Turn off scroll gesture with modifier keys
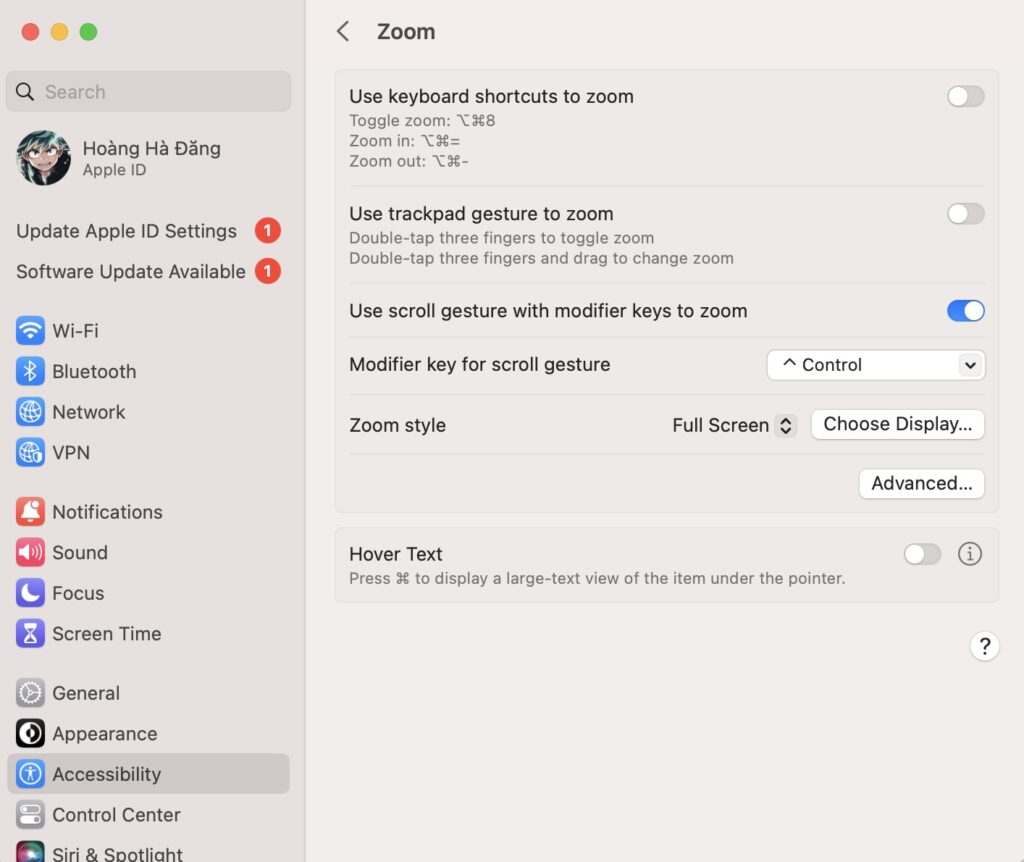This screenshot has height=862, width=1024. pyautogui.click(x=966, y=311)
